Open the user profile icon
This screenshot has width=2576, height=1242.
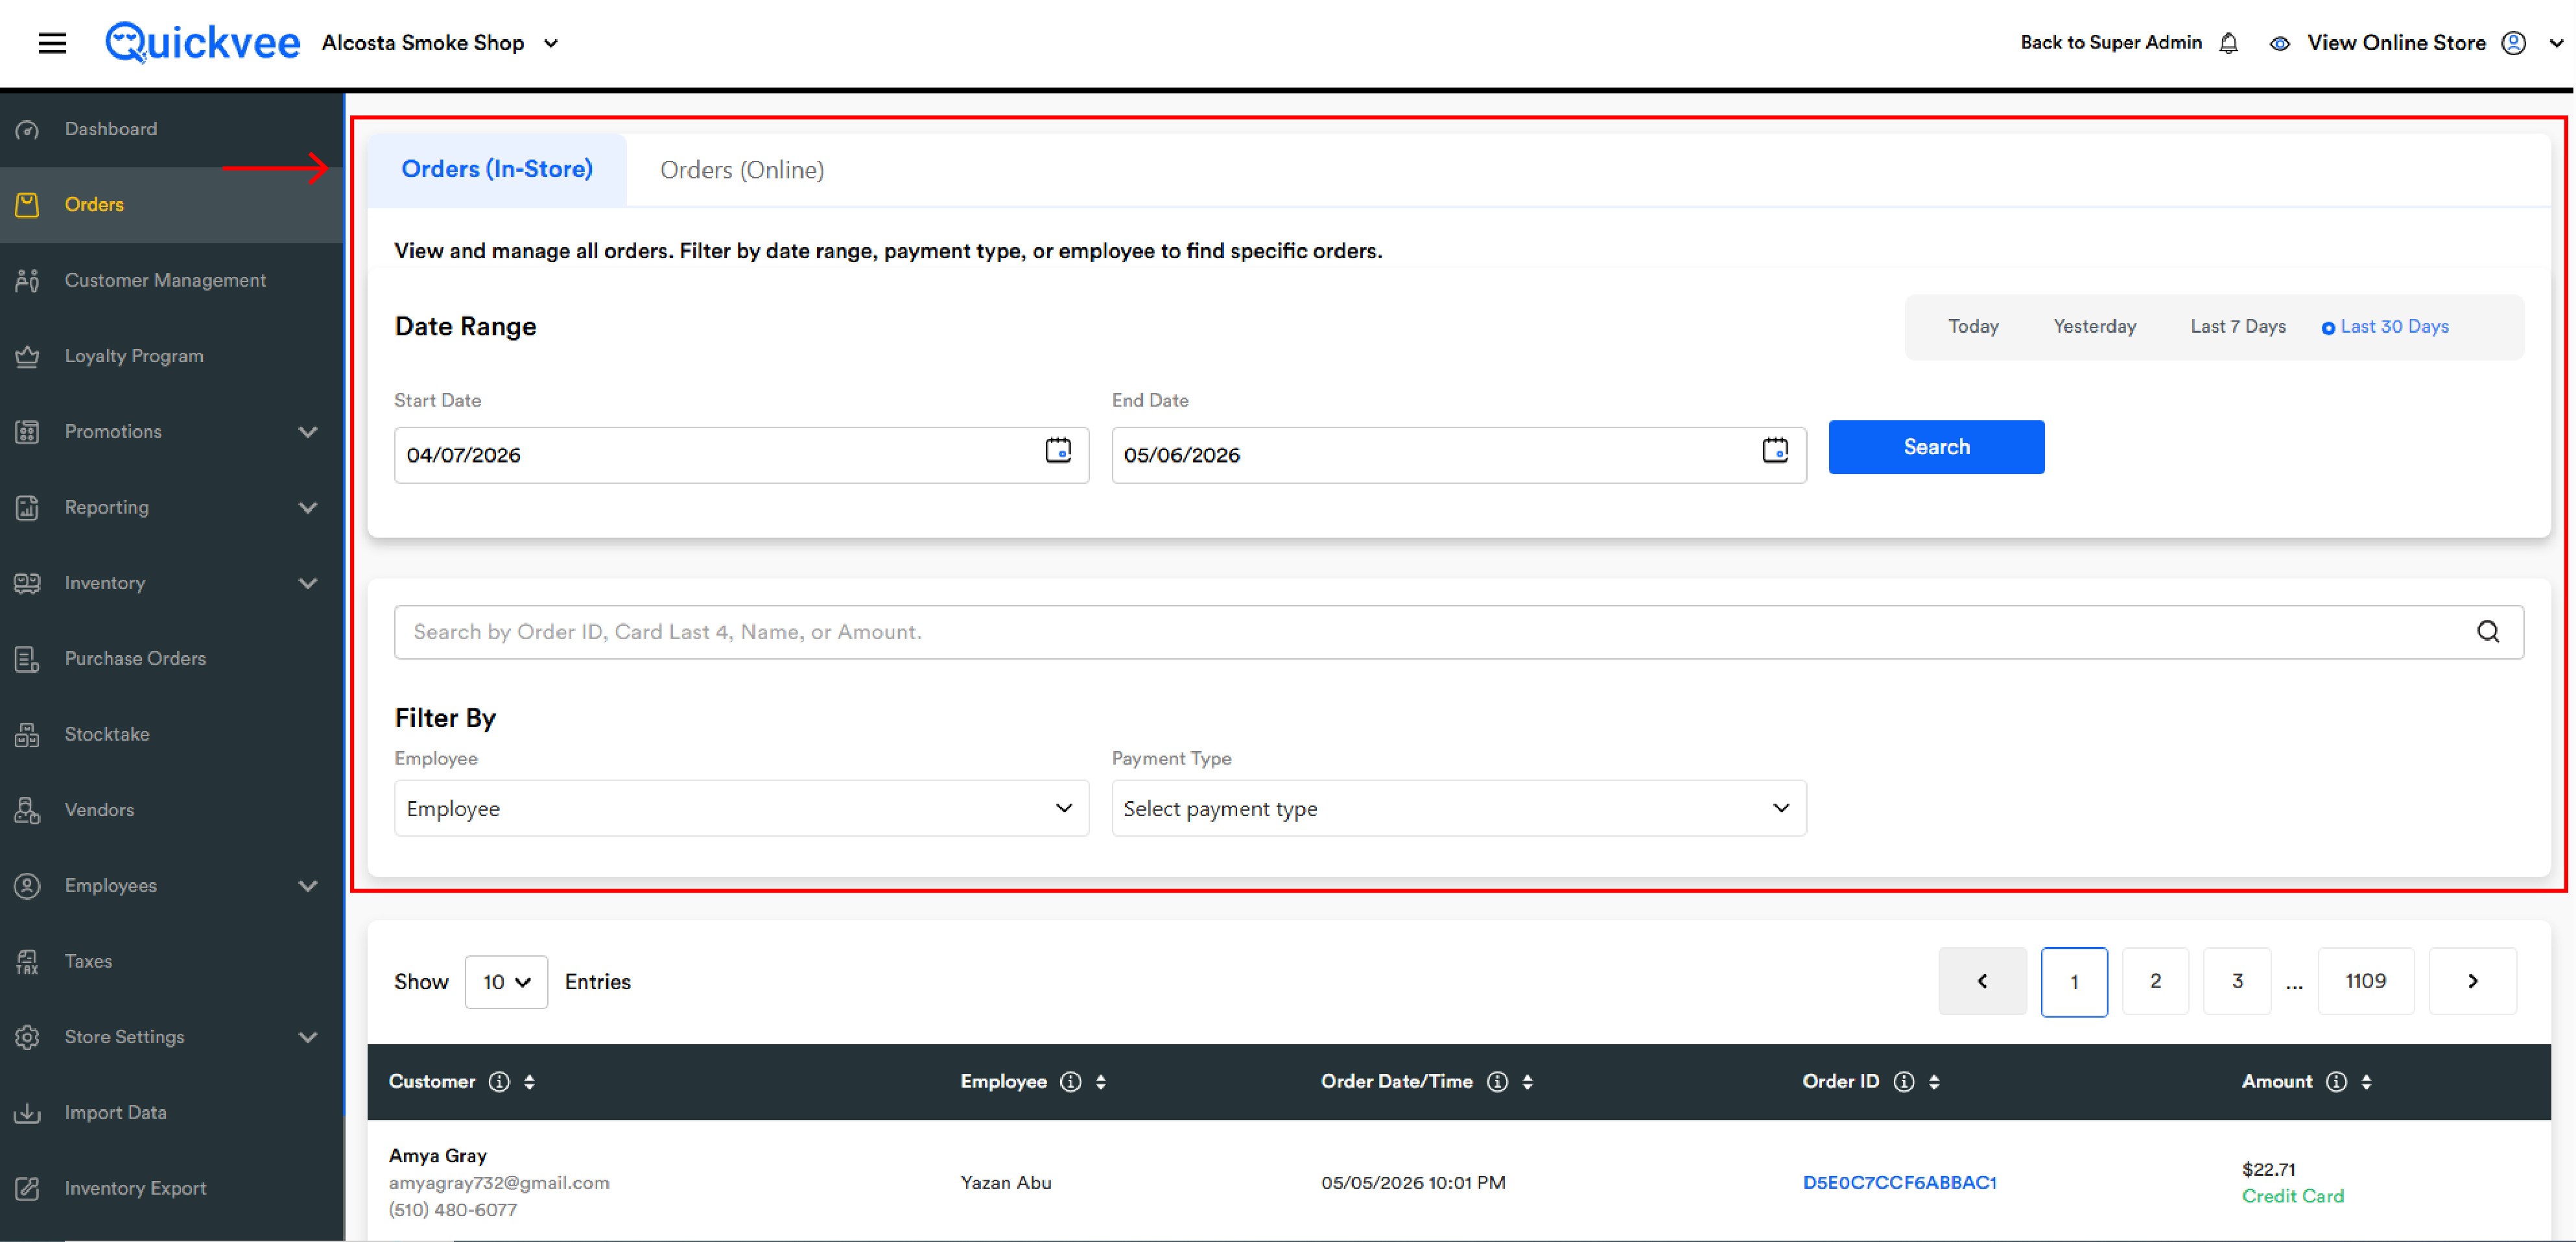pyautogui.click(x=2514, y=43)
